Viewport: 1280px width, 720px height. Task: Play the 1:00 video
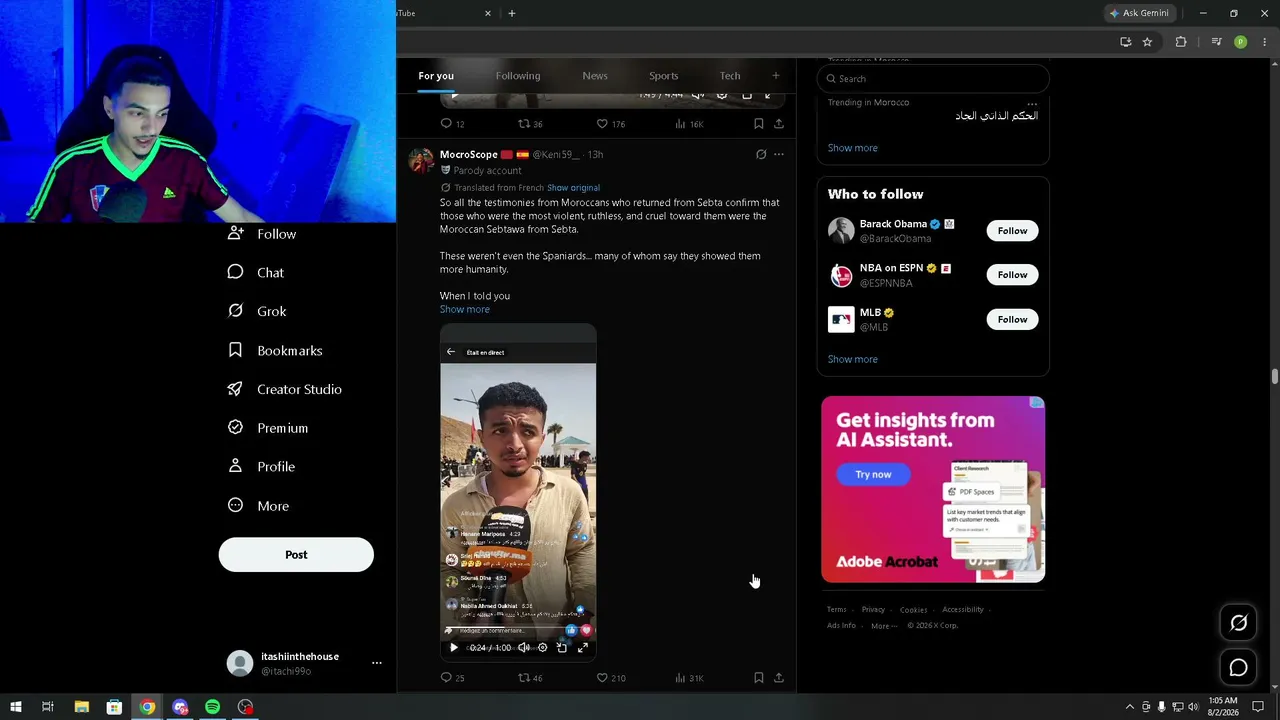[453, 648]
